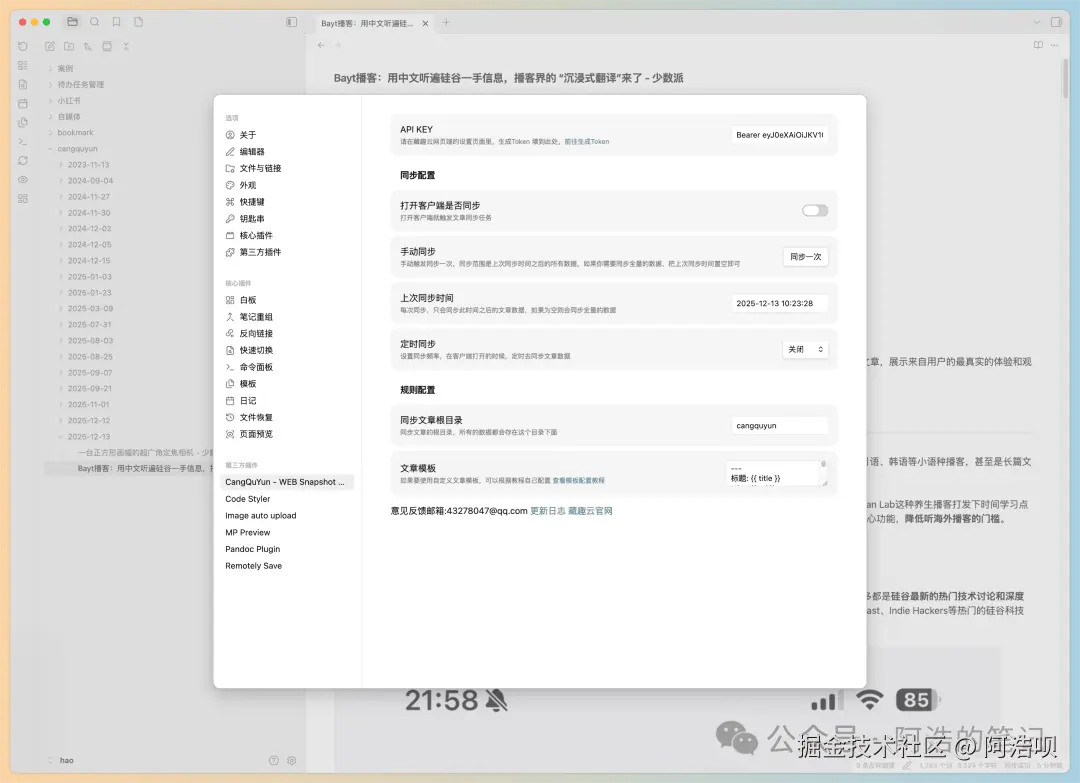Open the bookmarks tab icon
Image resolution: width=1080 pixels, height=783 pixels.
click(x=116, y=22)
